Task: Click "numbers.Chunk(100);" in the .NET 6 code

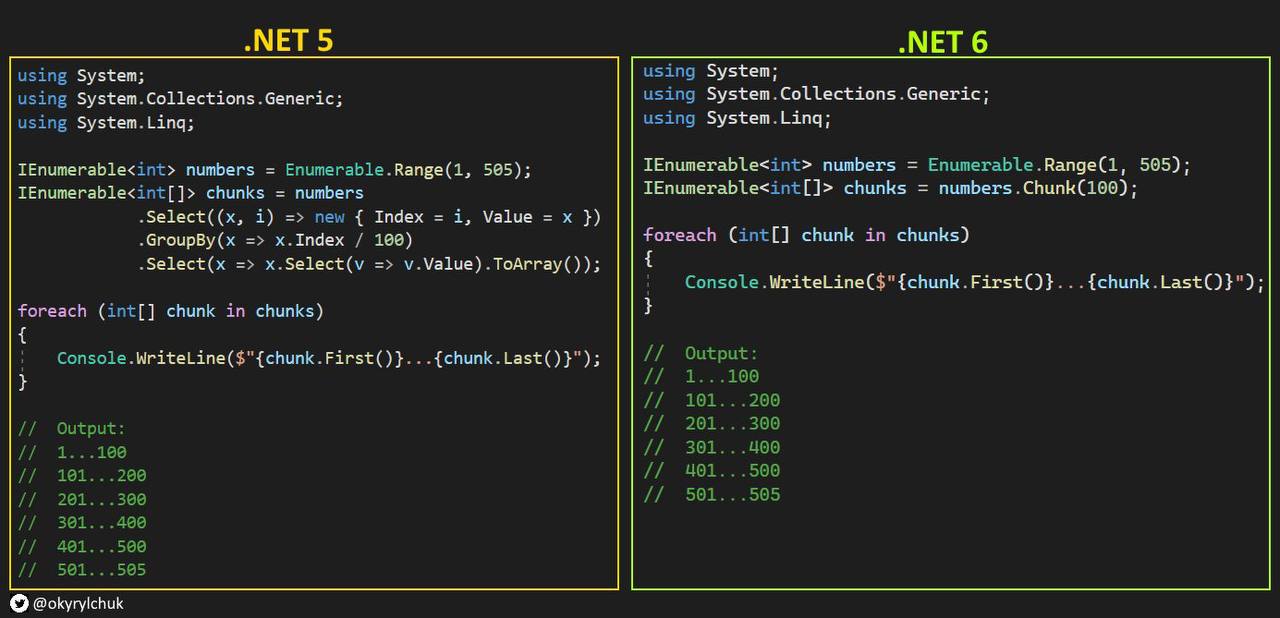Action: click(1038, 188)
